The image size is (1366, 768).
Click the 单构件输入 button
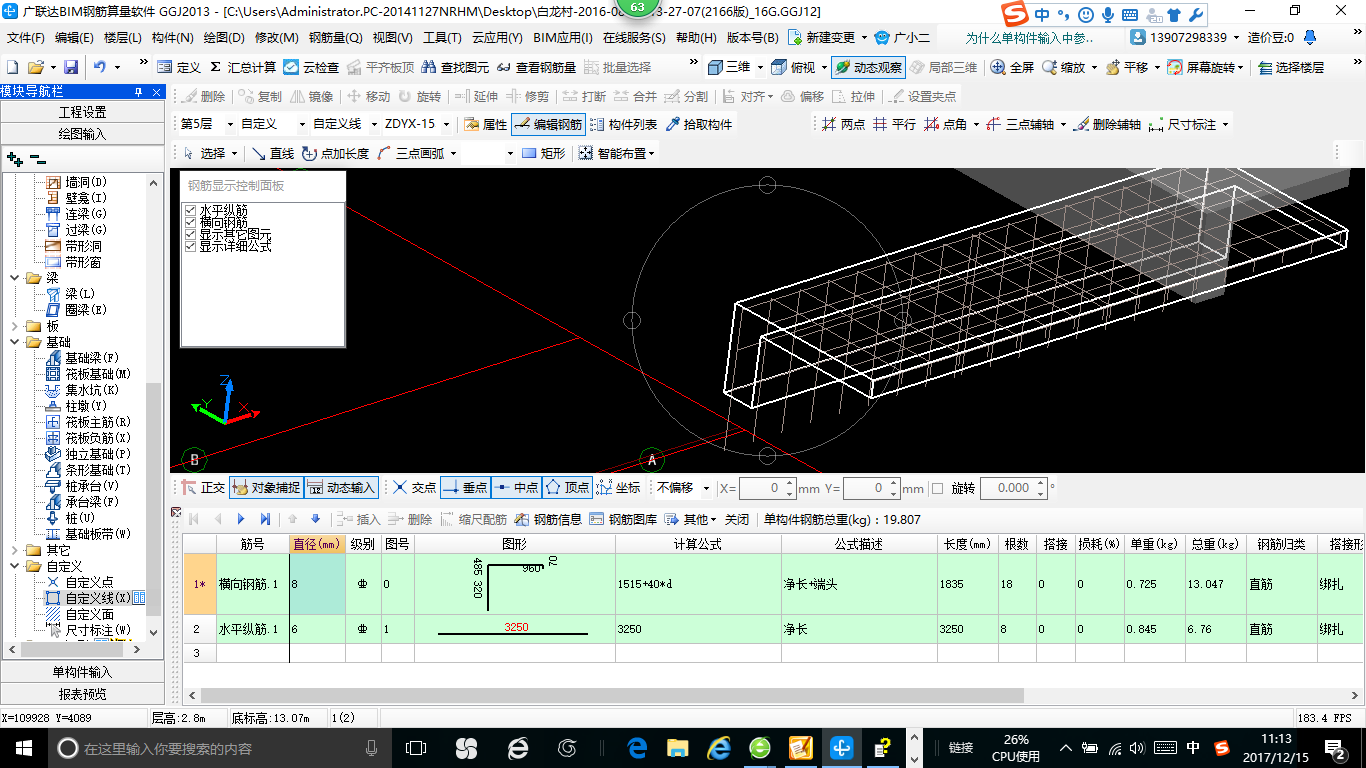[x=82, y=672]
